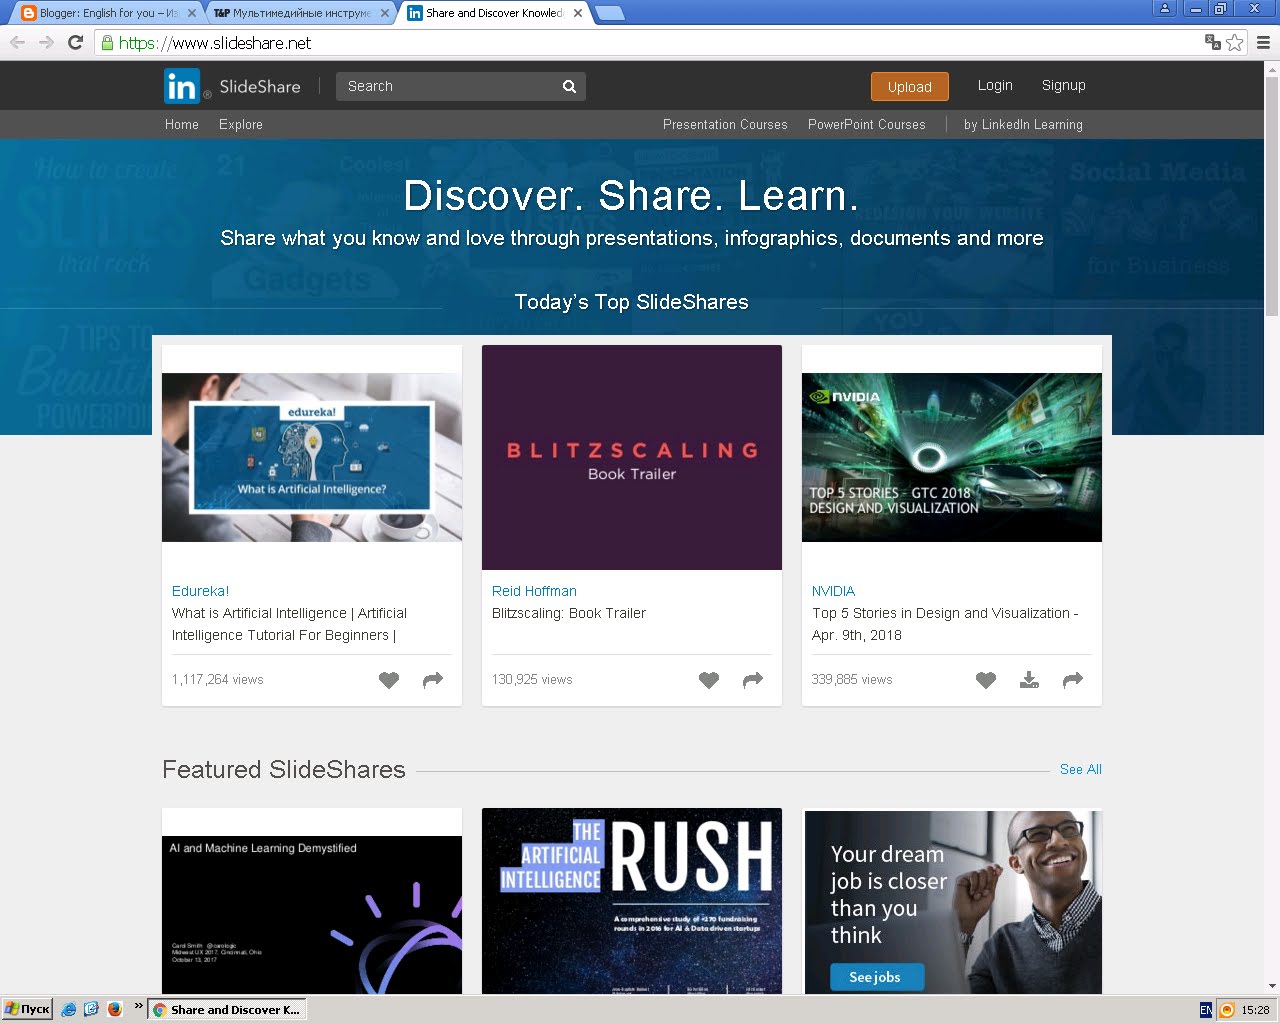Switch to the T&P Мультимедийные инструменты tab
1280x1024 pixels.
[299, 13]
